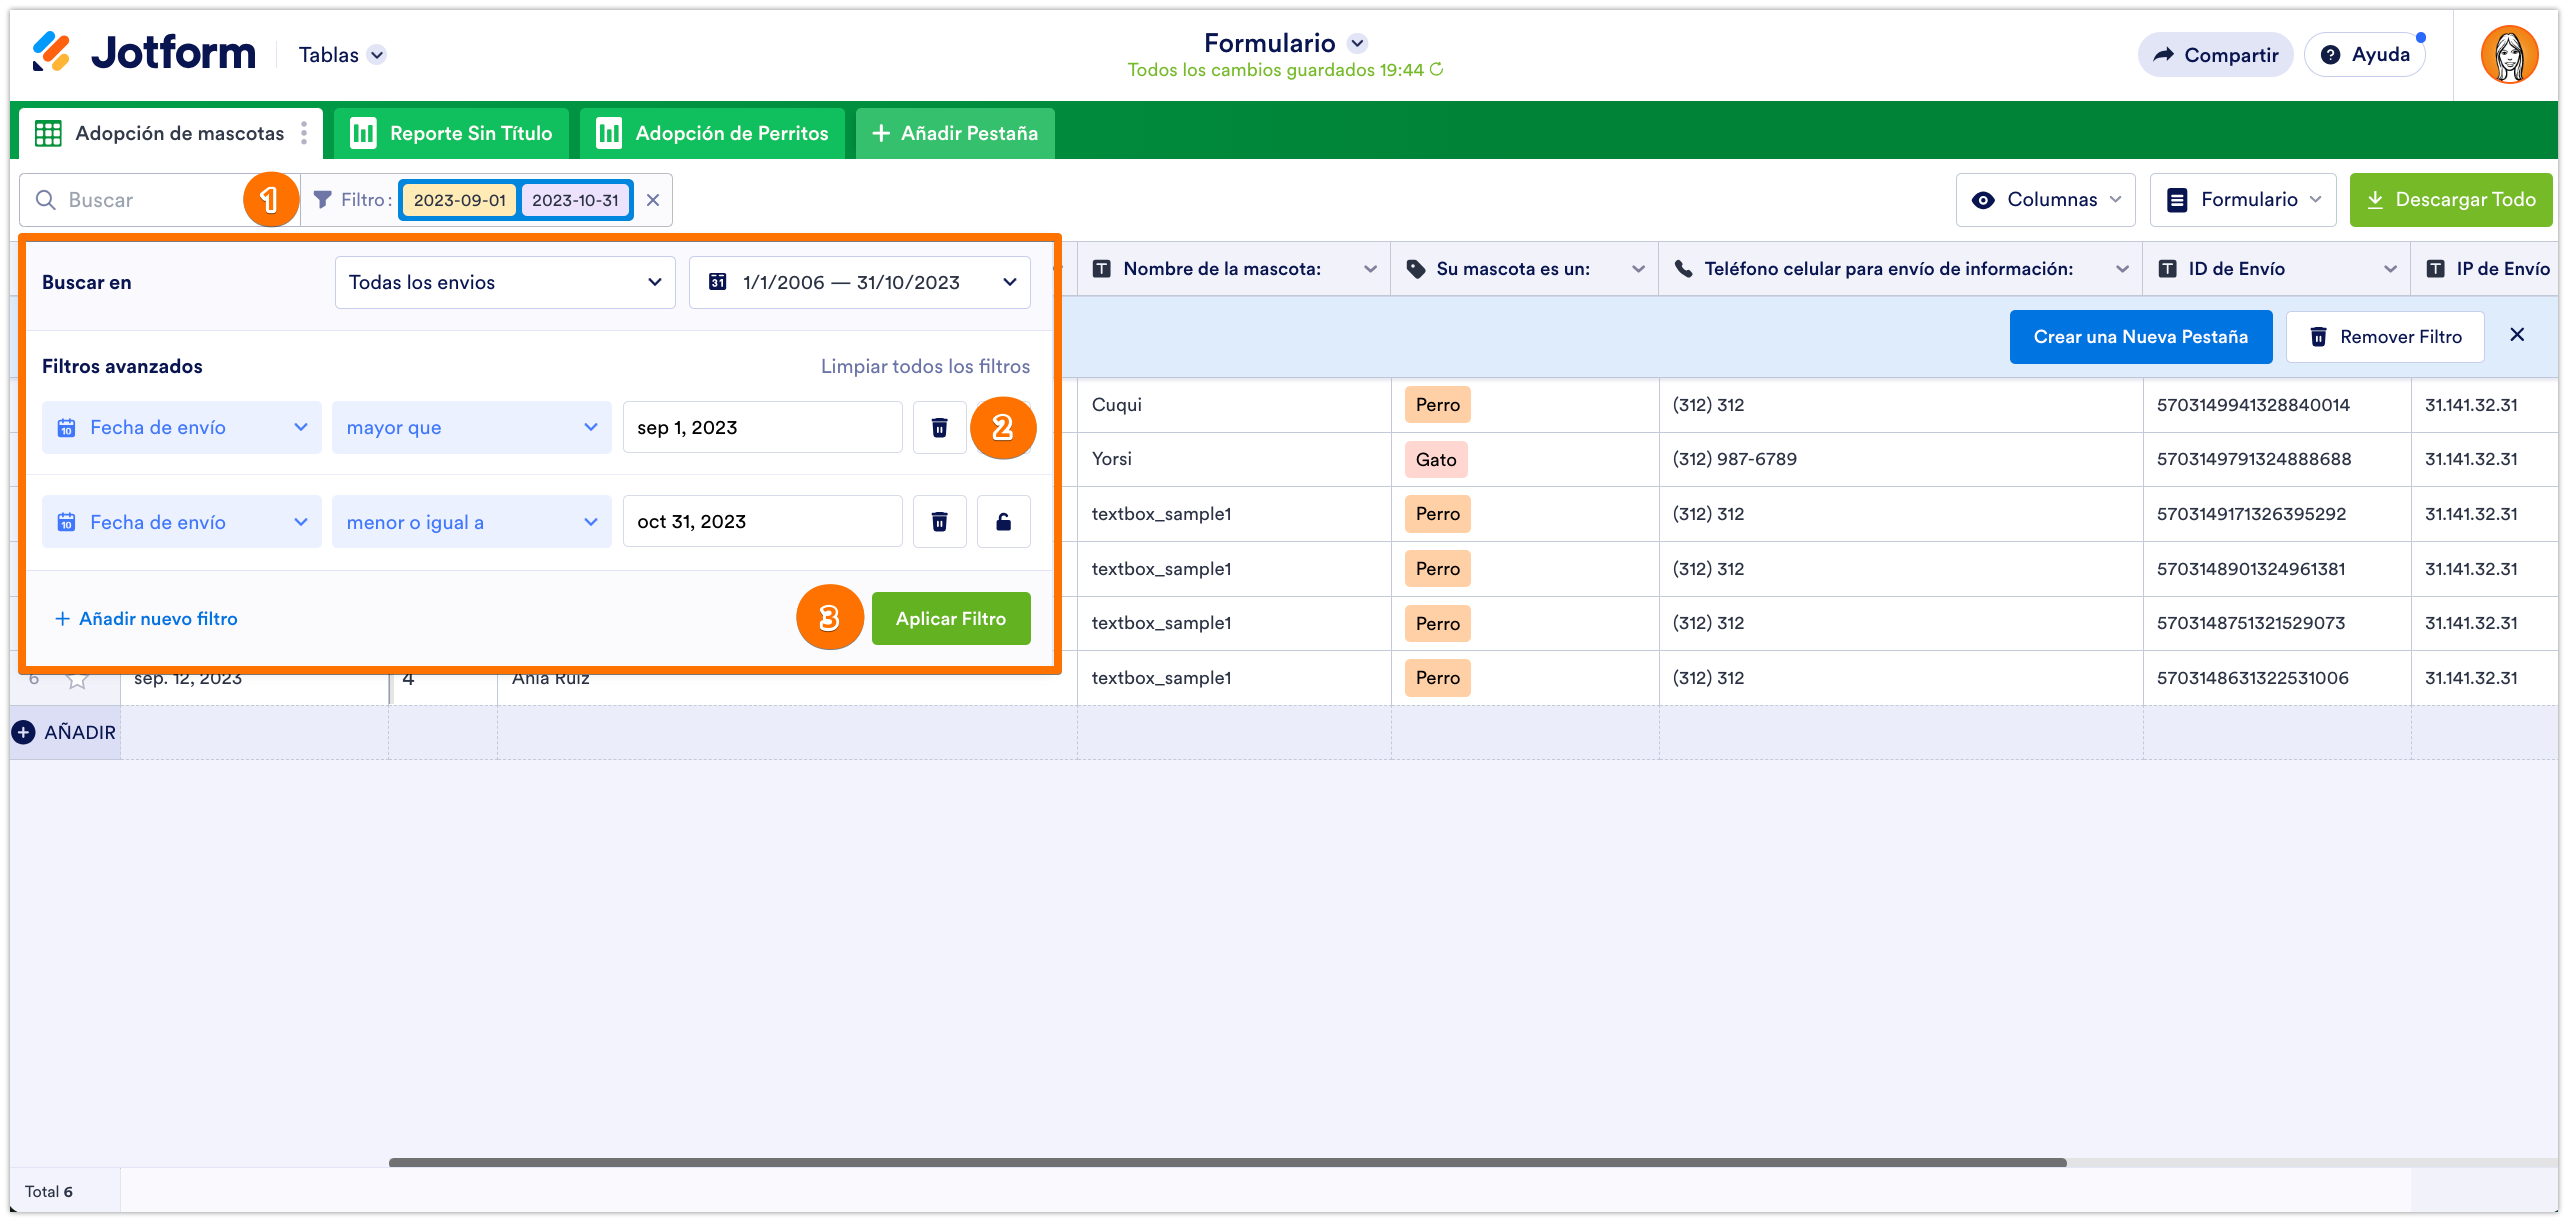
Task: Click the three-dot menu on Adopción de mascotas tab
Action: tap(304, 134)
